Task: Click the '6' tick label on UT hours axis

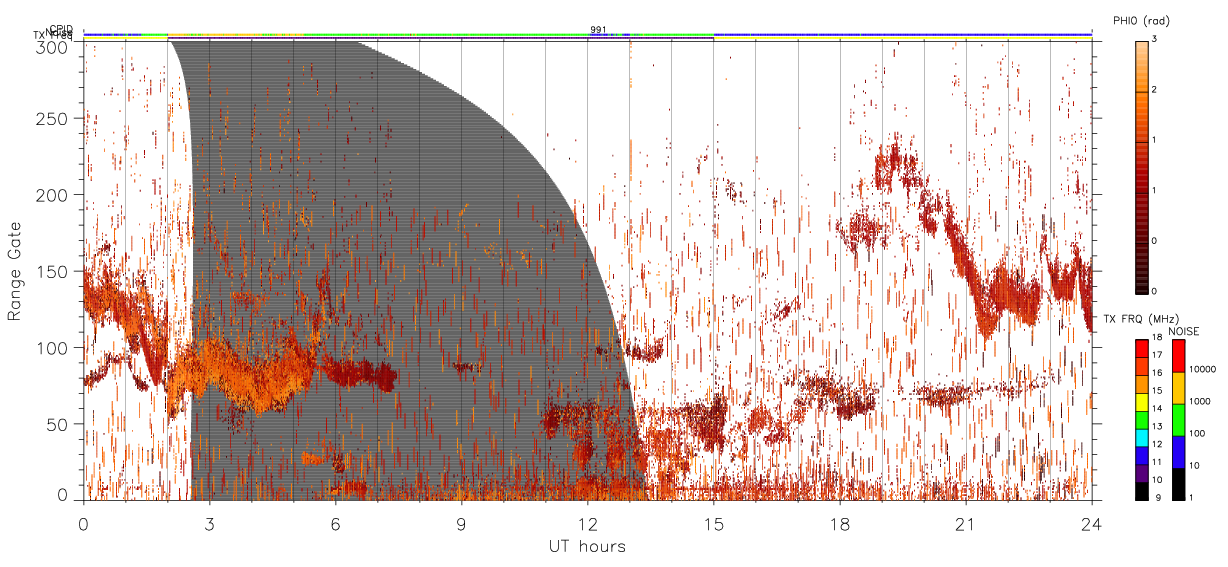Action: [x=335, y=523]
